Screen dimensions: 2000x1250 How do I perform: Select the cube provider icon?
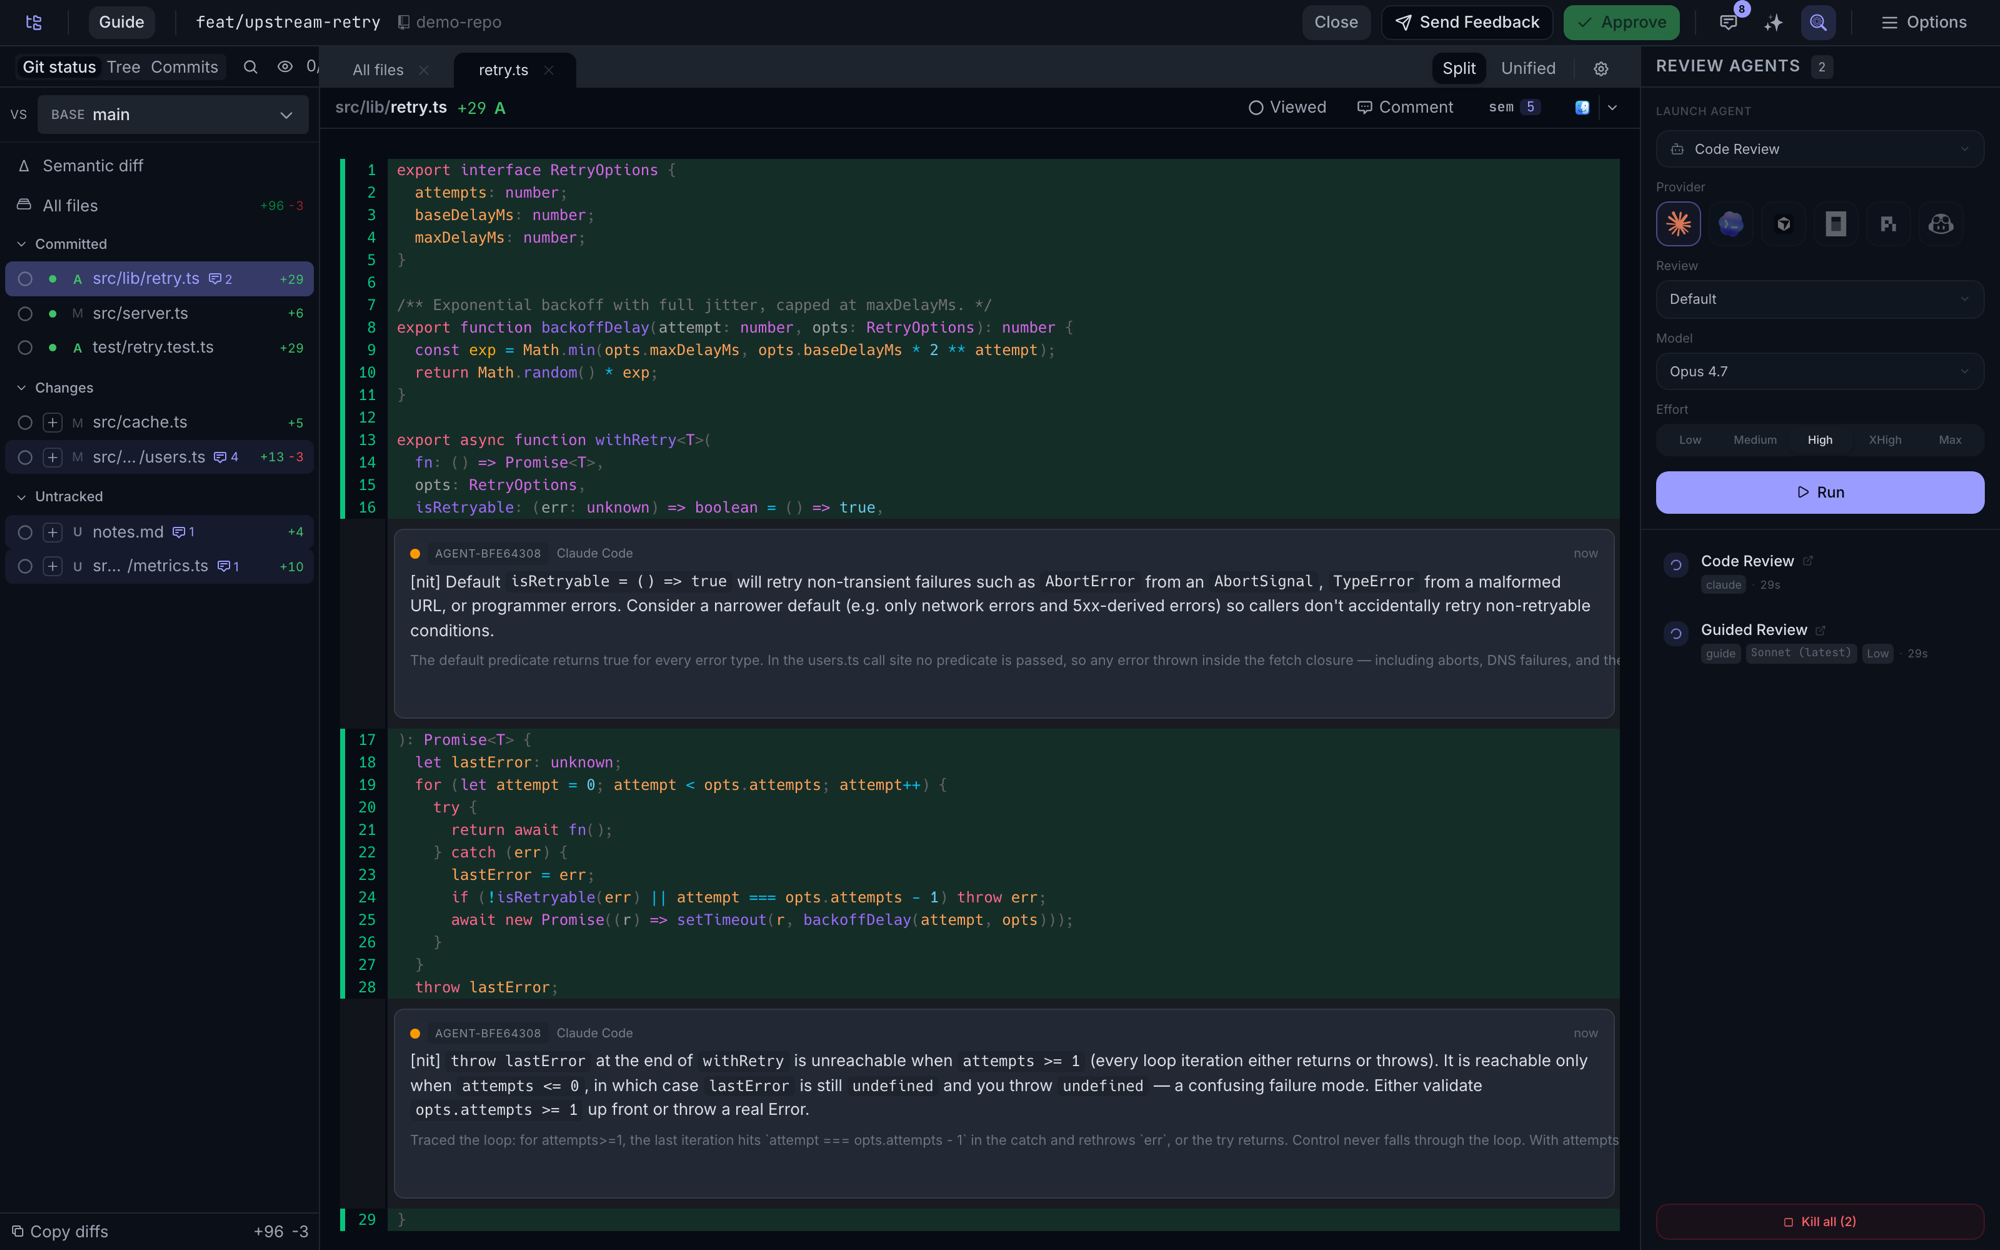click(x=1784, y=224)
